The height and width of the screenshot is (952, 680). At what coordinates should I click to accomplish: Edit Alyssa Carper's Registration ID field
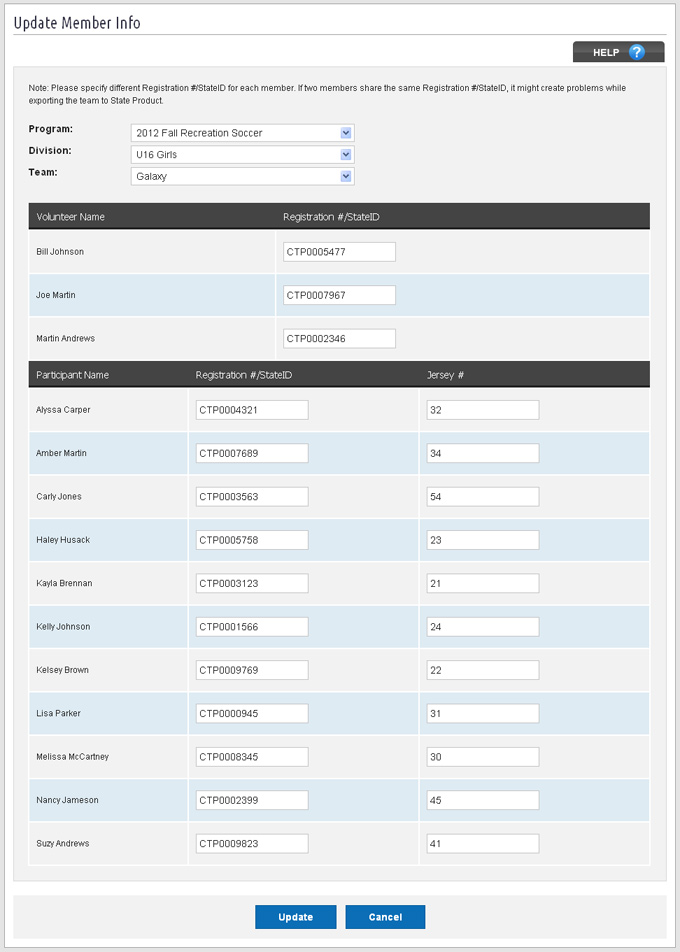coord(252,410)
